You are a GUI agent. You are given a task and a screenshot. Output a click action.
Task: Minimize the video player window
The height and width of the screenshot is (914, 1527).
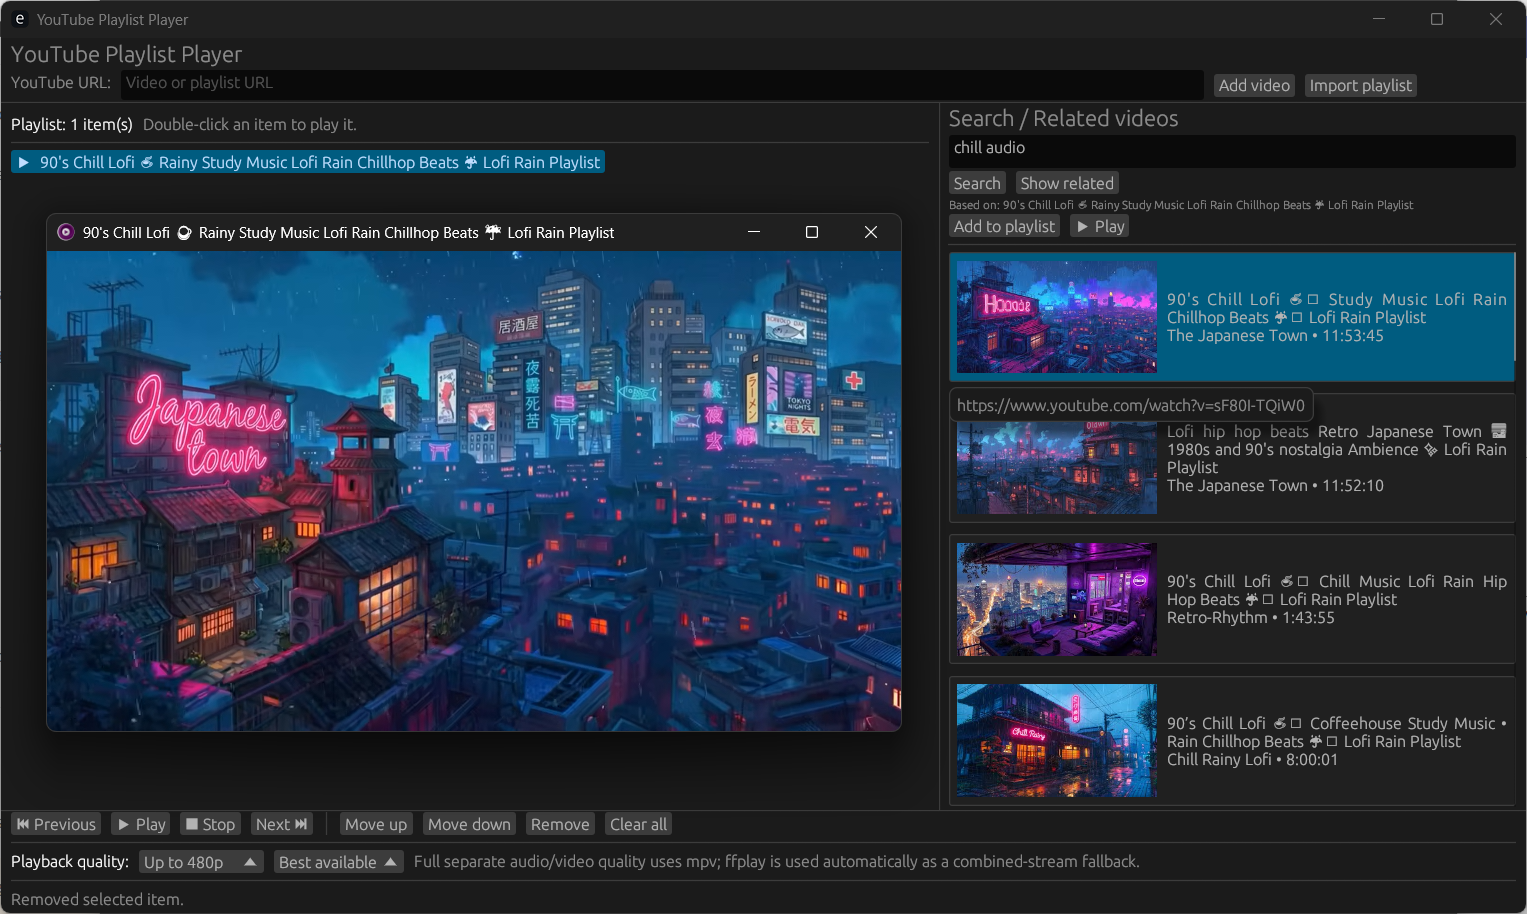point(754,232)
